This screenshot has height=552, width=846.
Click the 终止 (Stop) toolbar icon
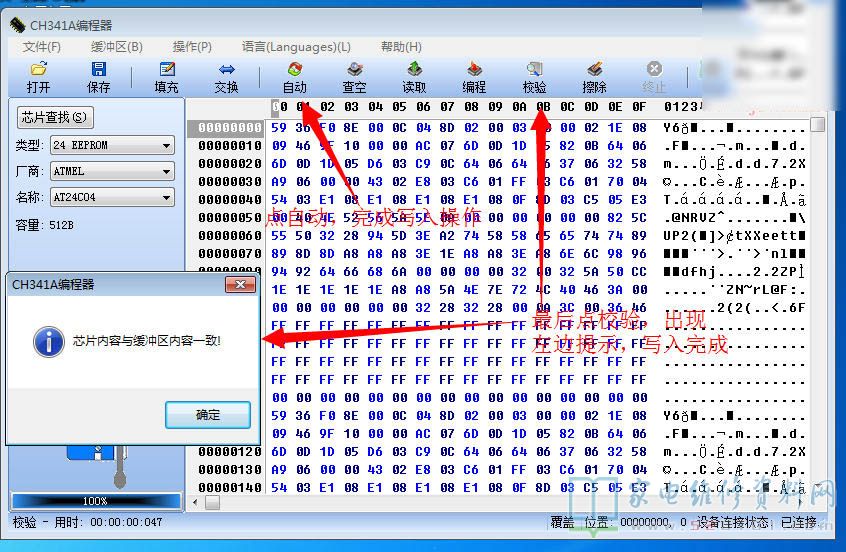coord(654,70)
